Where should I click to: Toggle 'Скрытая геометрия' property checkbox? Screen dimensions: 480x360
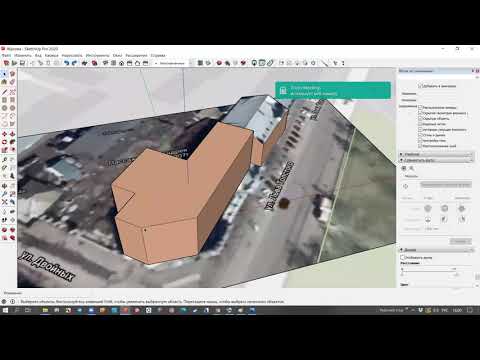point(420,113)
